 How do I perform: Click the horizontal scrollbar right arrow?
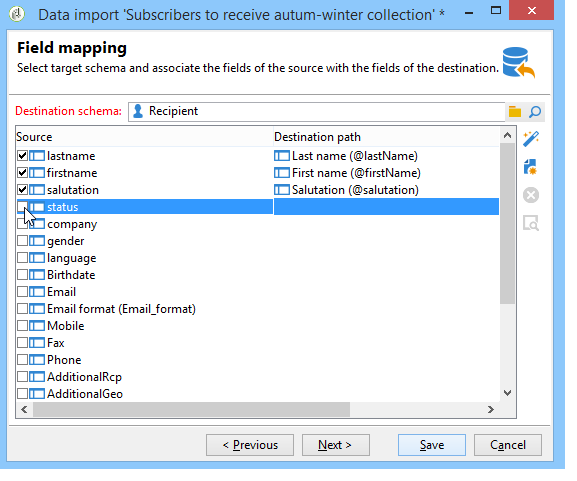(491, 410)
